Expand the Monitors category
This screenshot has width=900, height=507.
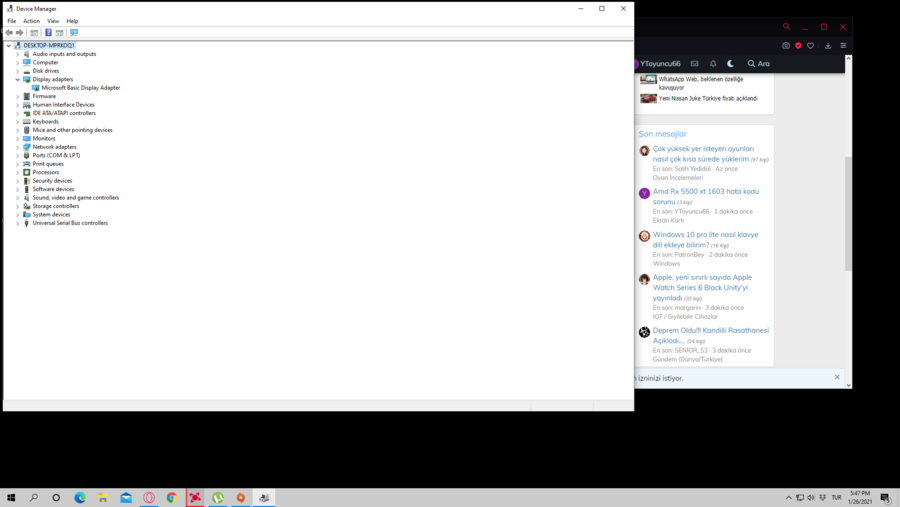point(17,138)
